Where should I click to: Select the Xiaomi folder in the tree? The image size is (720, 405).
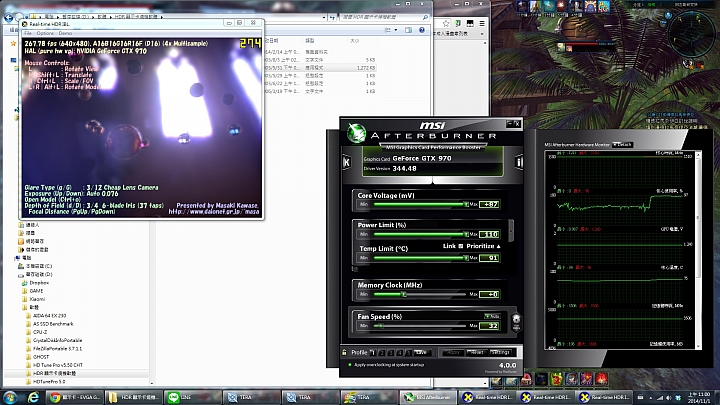pyautogui.click(x=33, y=299)
